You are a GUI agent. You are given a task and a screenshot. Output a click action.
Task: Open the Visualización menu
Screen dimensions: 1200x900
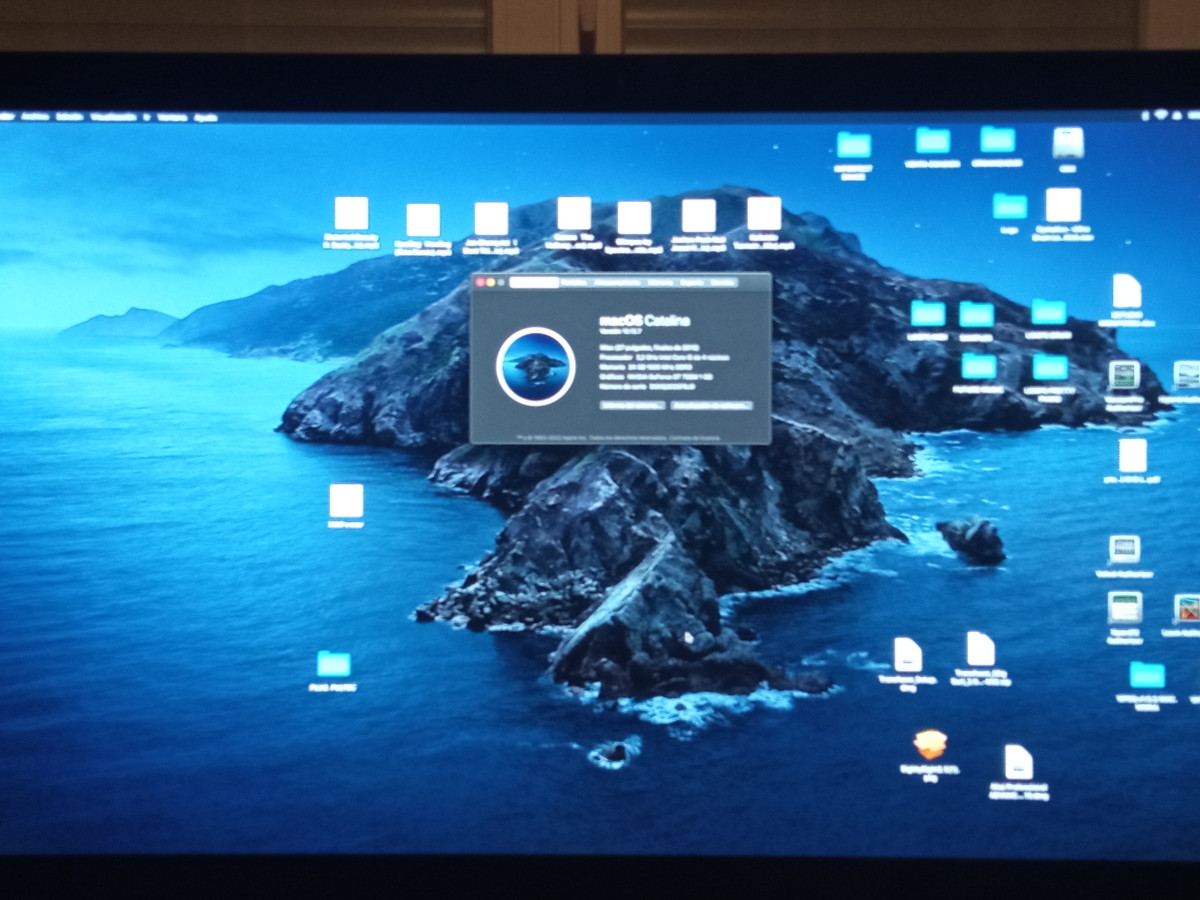click(x=113, y=117)
